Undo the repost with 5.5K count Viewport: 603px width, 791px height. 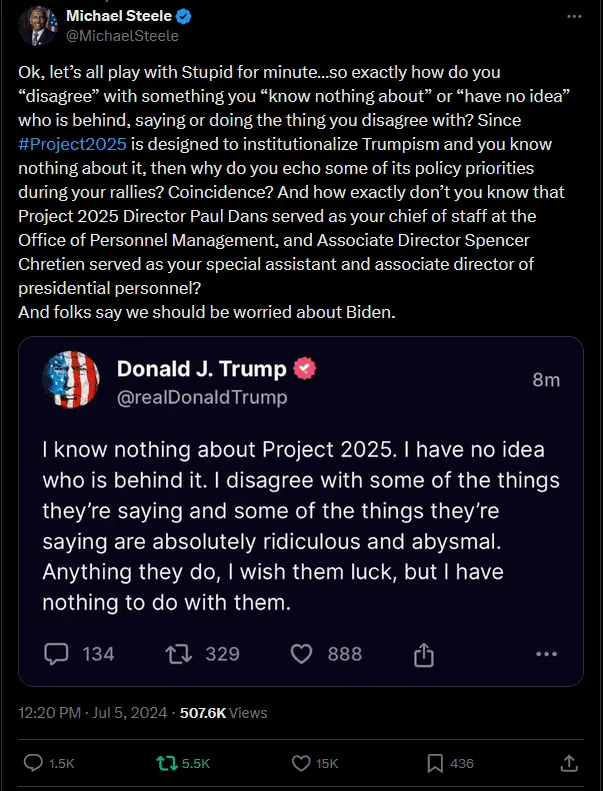click(x=166, y=763)
